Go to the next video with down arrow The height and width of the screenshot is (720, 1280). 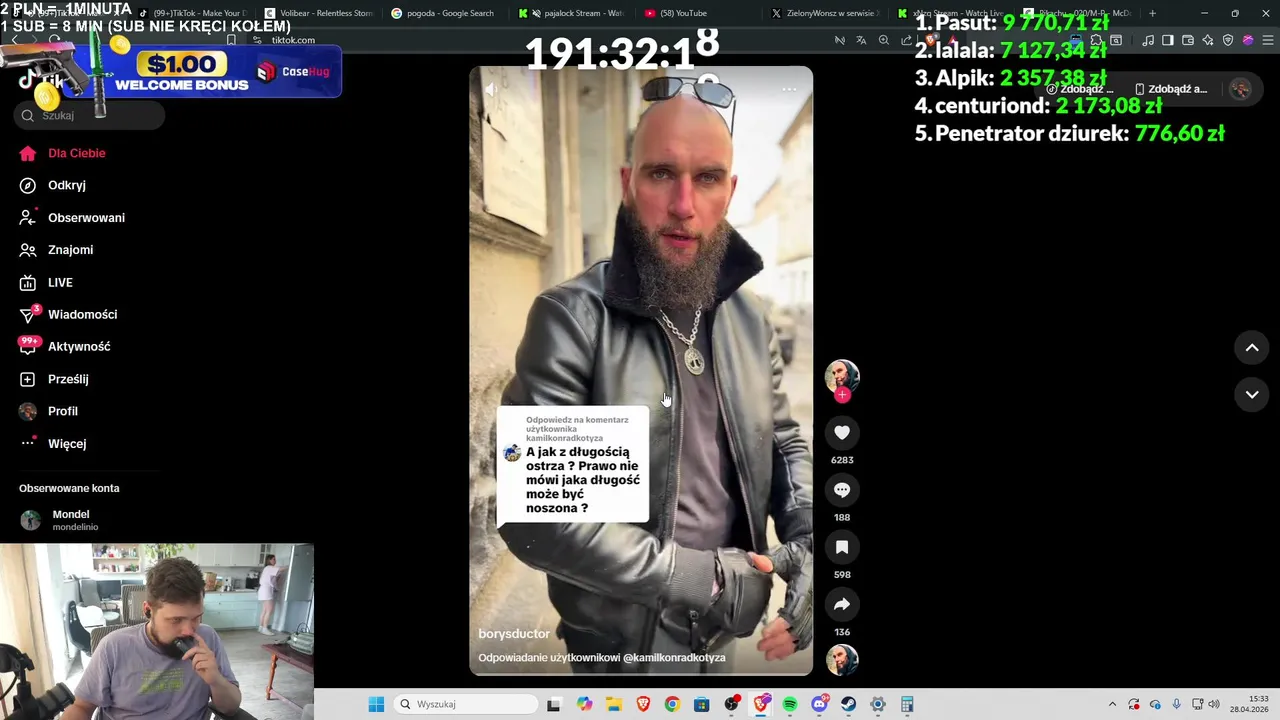[x=1252, y=394]
